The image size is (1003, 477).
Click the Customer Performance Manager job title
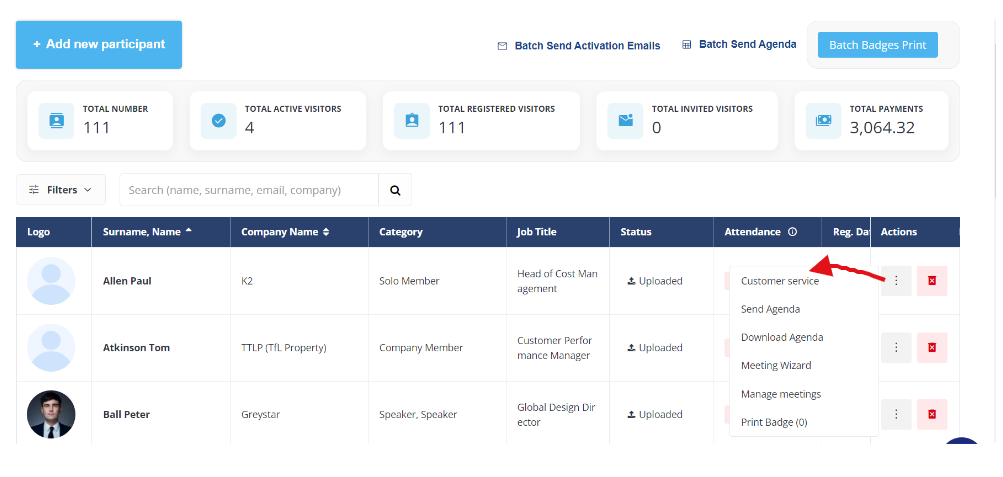coord(555,348)
